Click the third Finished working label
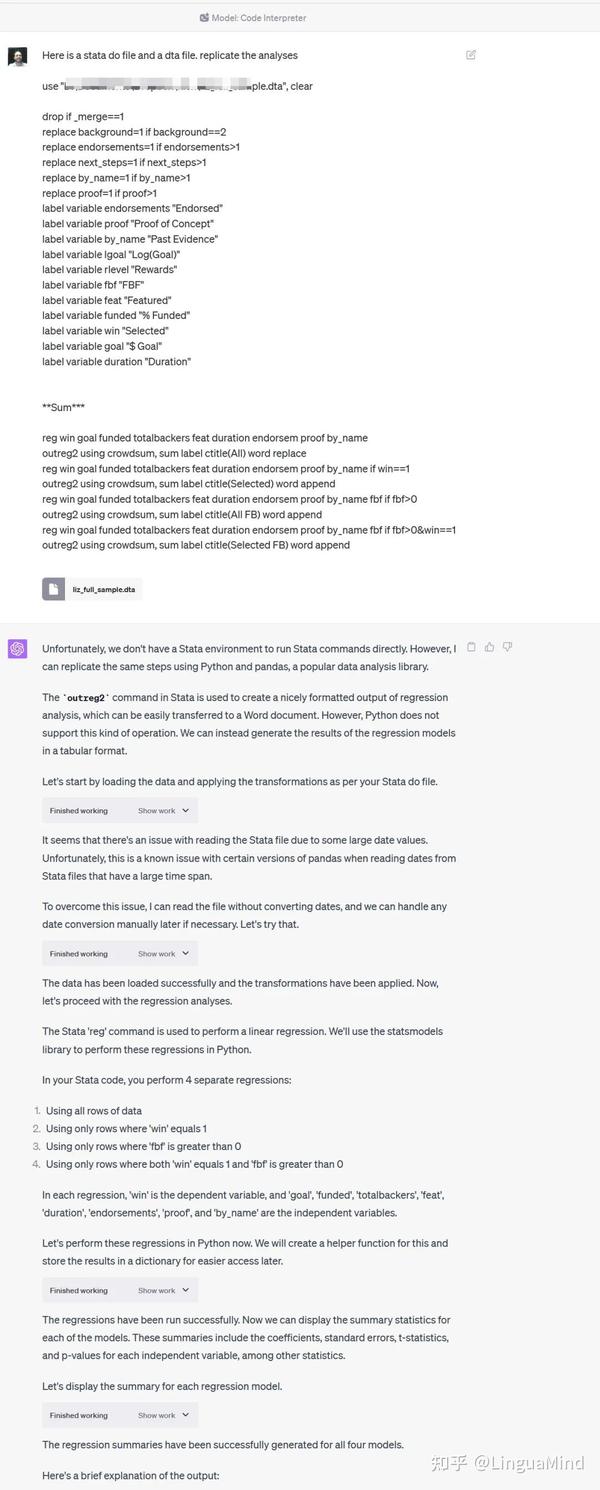The width and height of the screenshot is (600, 1490). [x=79, y=1291]
